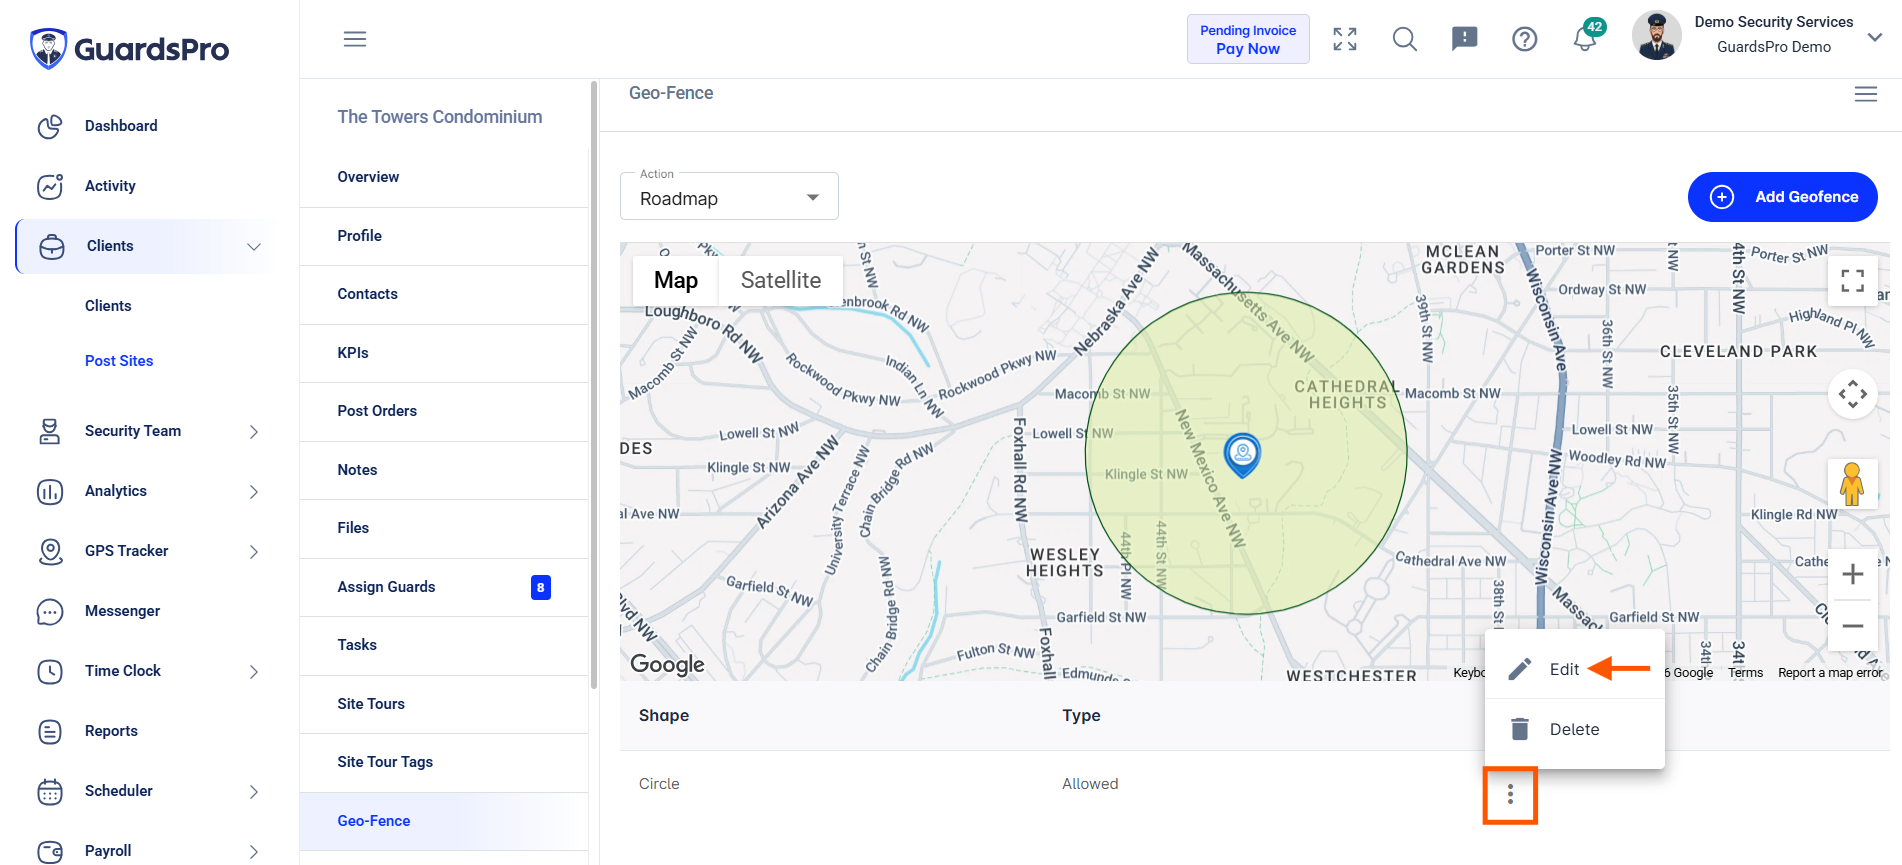Open the KPIs section

click(x=444, y=353)
